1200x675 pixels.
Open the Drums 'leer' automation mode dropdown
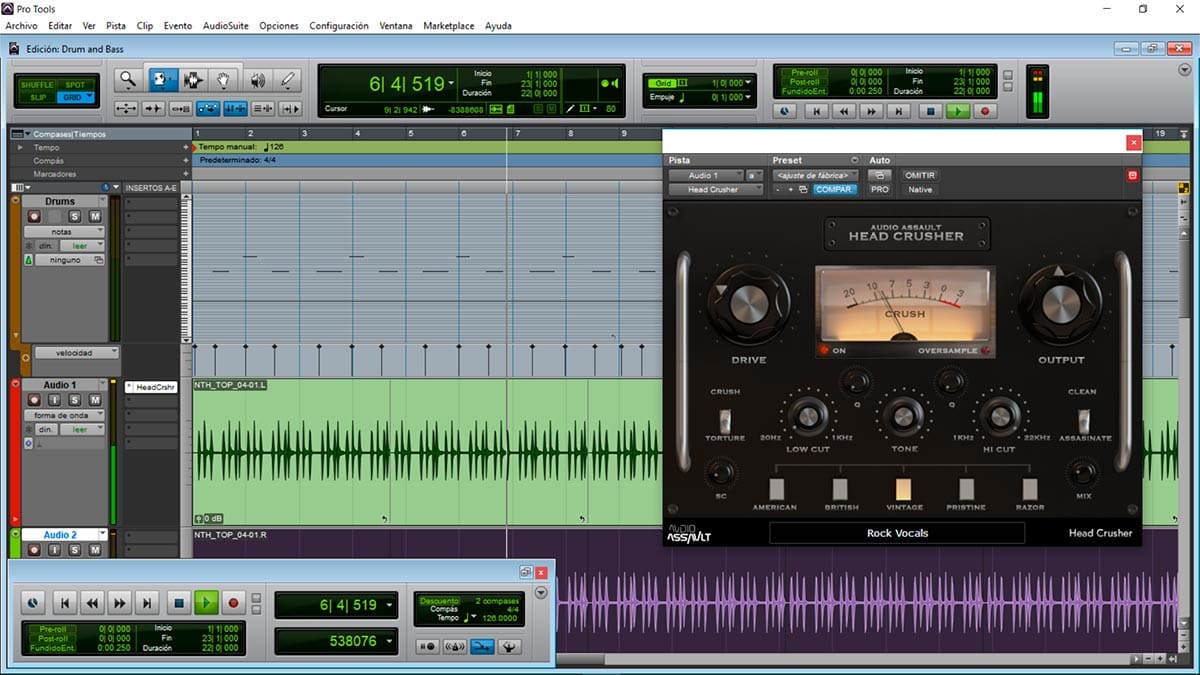80,245
